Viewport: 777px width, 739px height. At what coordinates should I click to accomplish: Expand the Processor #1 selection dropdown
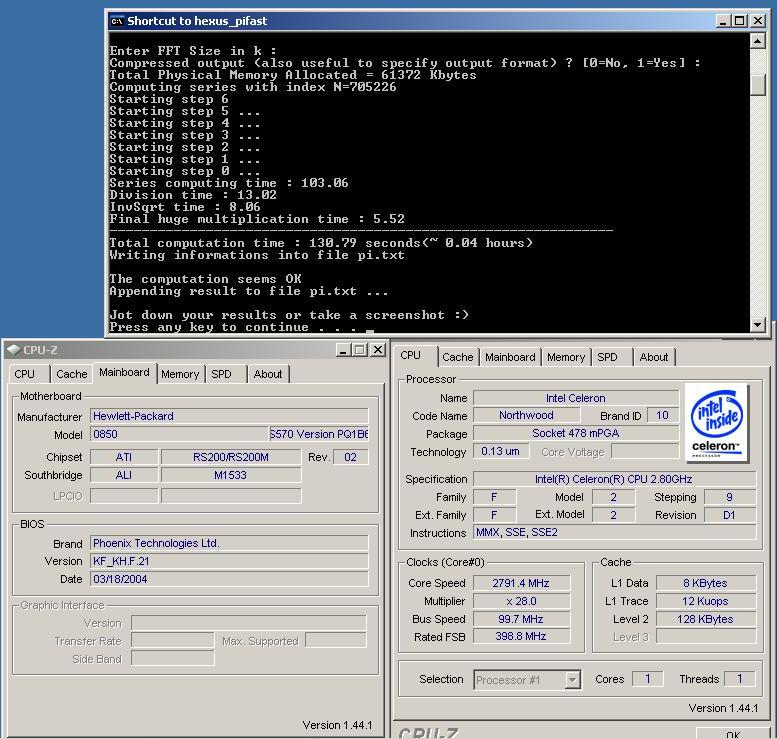[x=572, y=680]
